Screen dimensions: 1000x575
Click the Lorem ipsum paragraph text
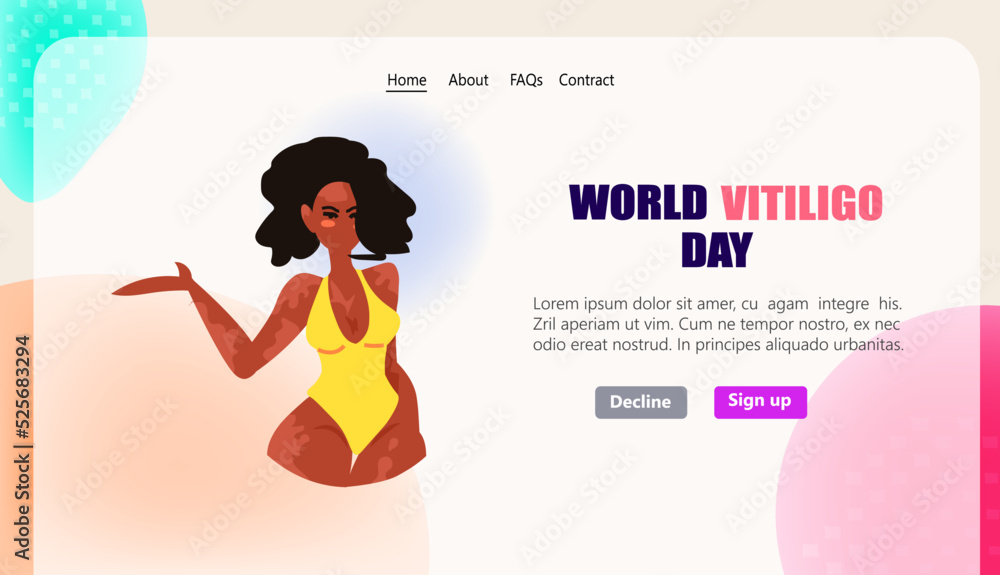(718, 324)
